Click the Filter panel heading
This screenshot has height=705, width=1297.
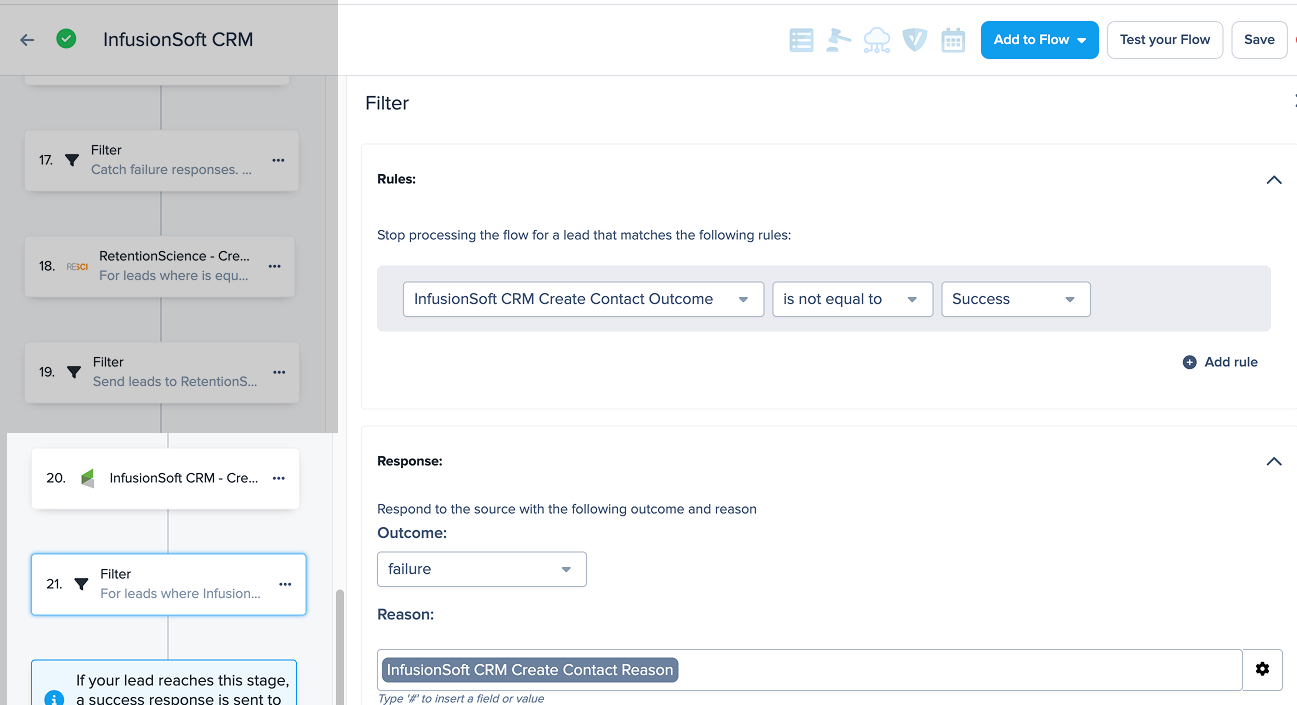pyautogui.click(x=387, y=103)
